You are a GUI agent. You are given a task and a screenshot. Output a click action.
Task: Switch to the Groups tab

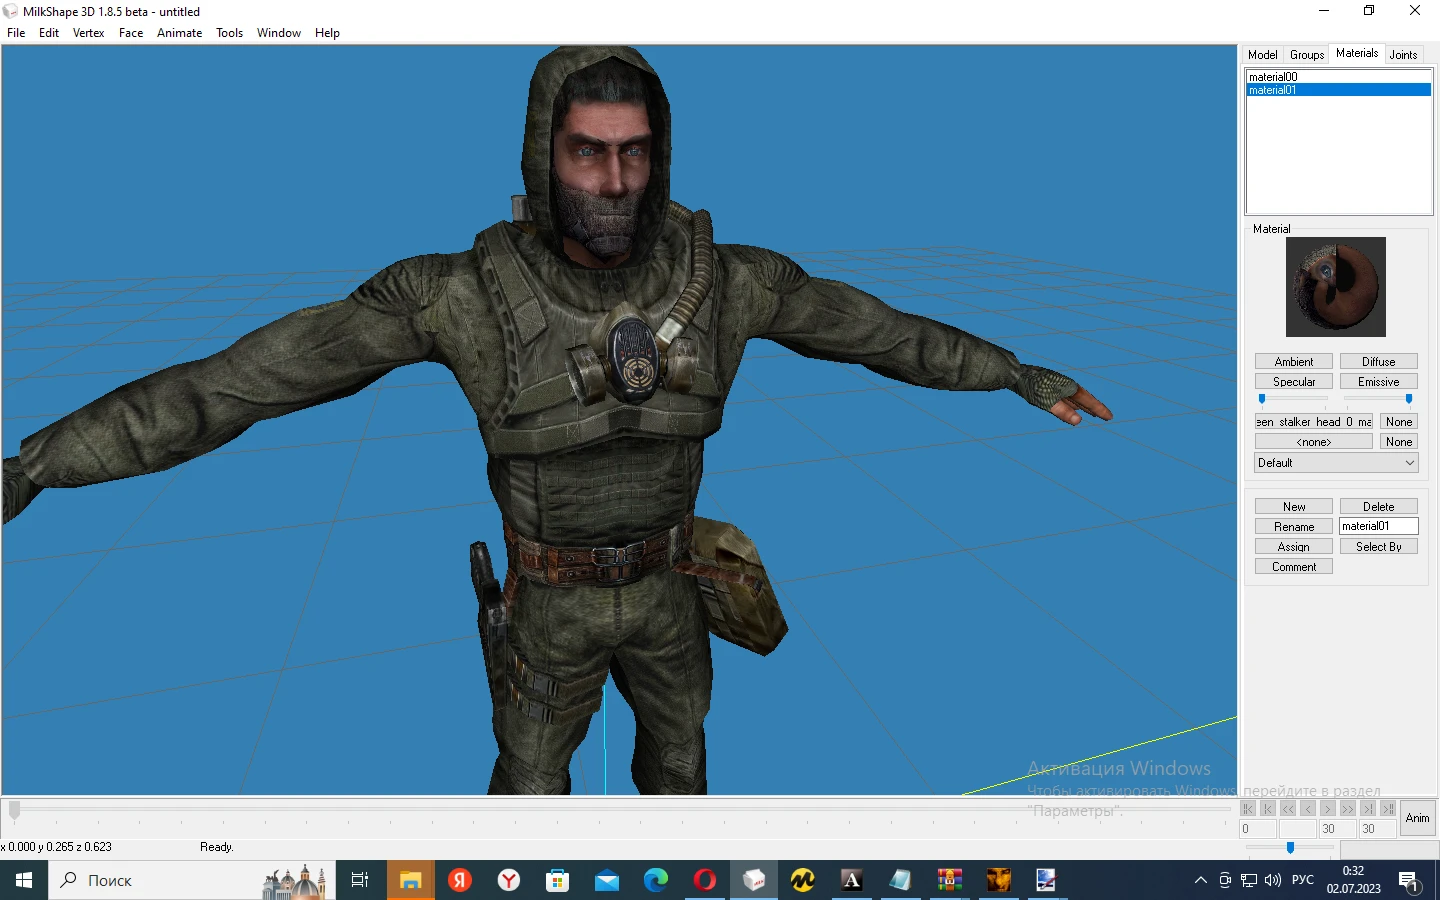tap(1306, 54)
